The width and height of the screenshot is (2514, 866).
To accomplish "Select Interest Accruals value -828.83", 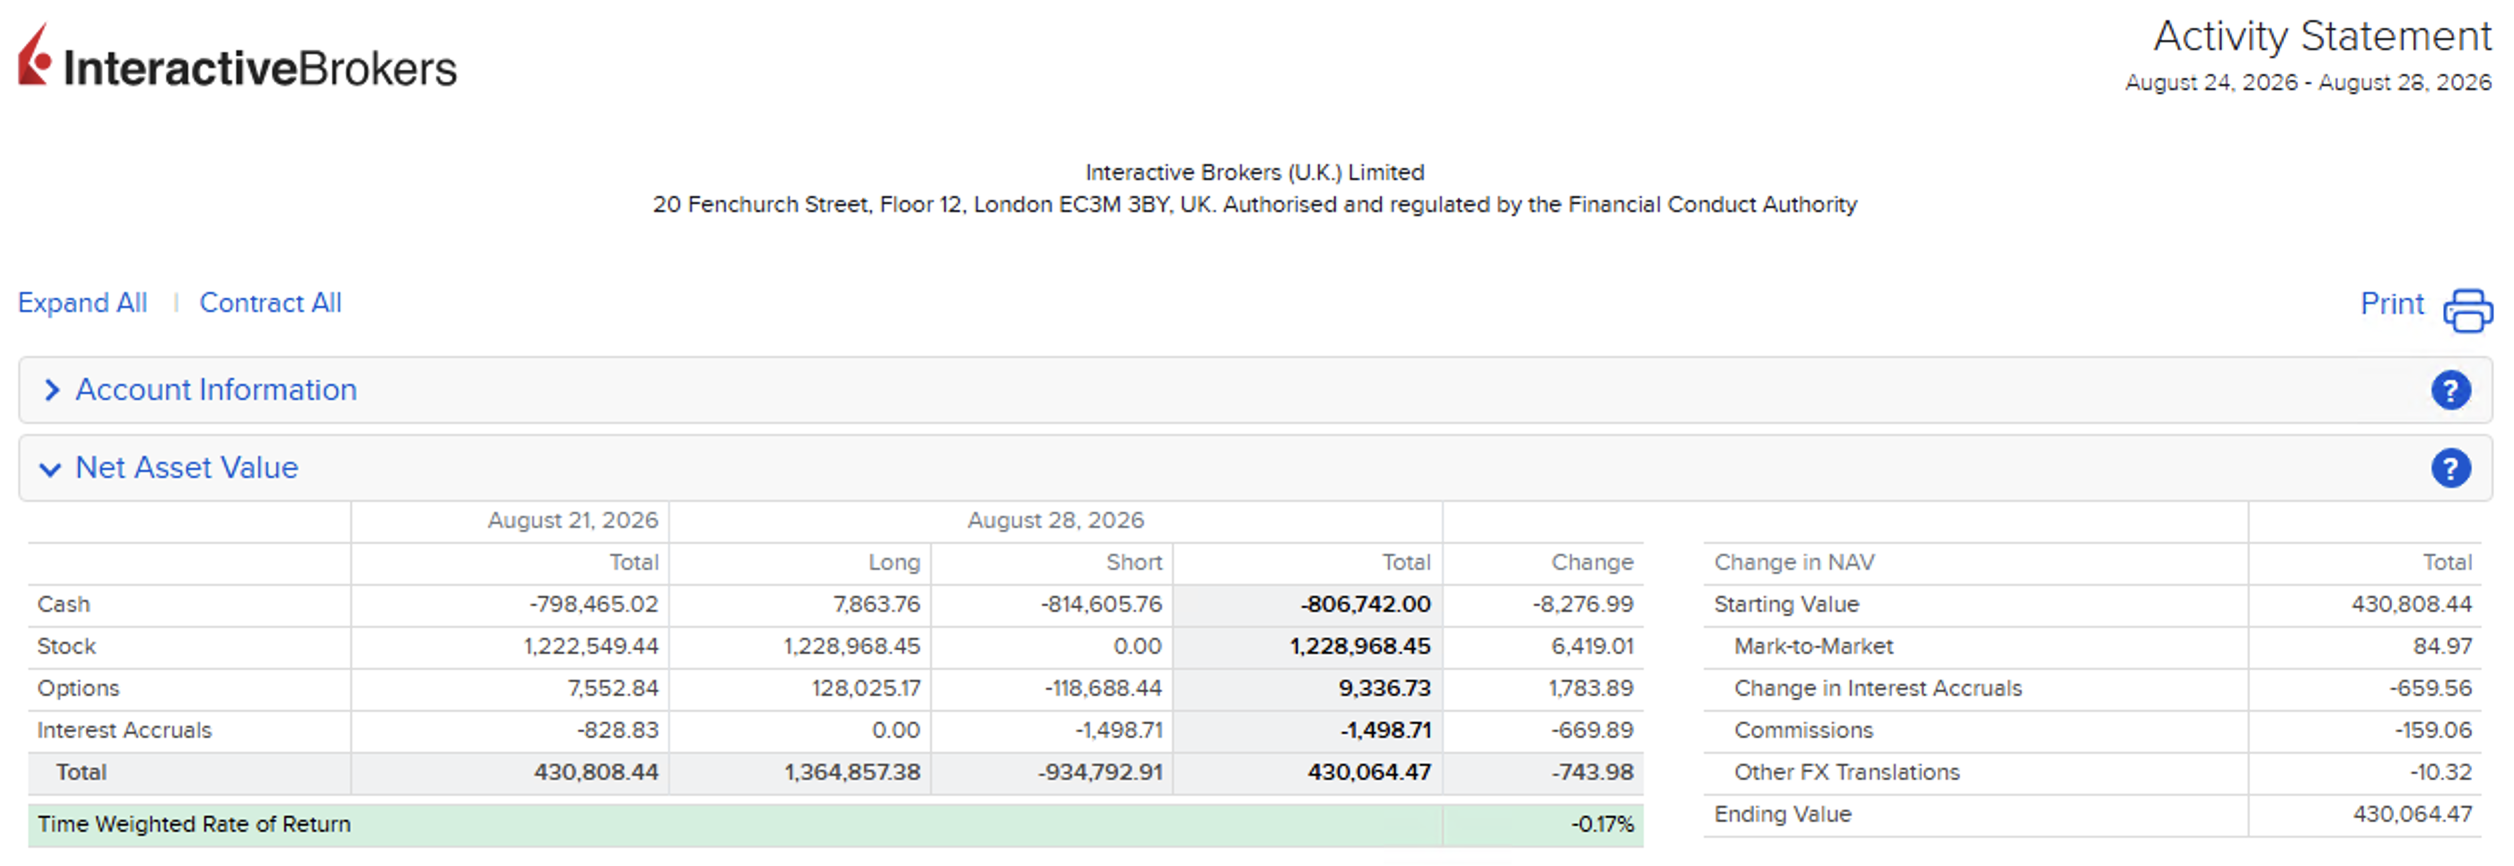I will click(x=617, y=730).
